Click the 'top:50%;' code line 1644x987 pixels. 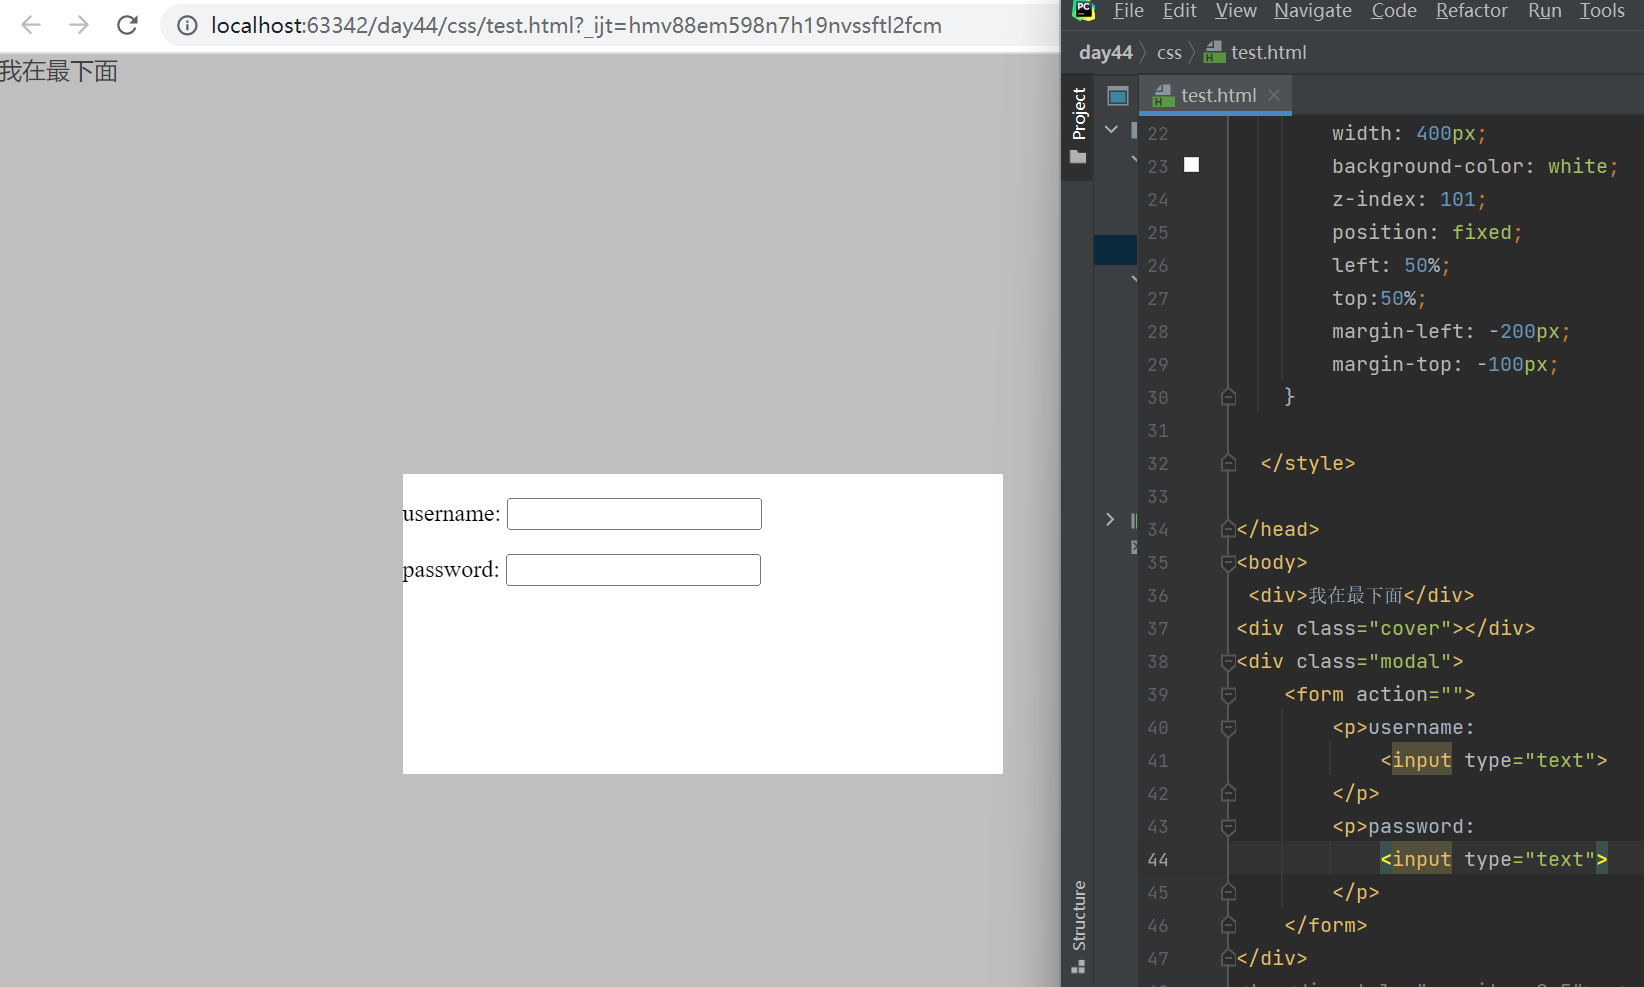[1379, 298]
